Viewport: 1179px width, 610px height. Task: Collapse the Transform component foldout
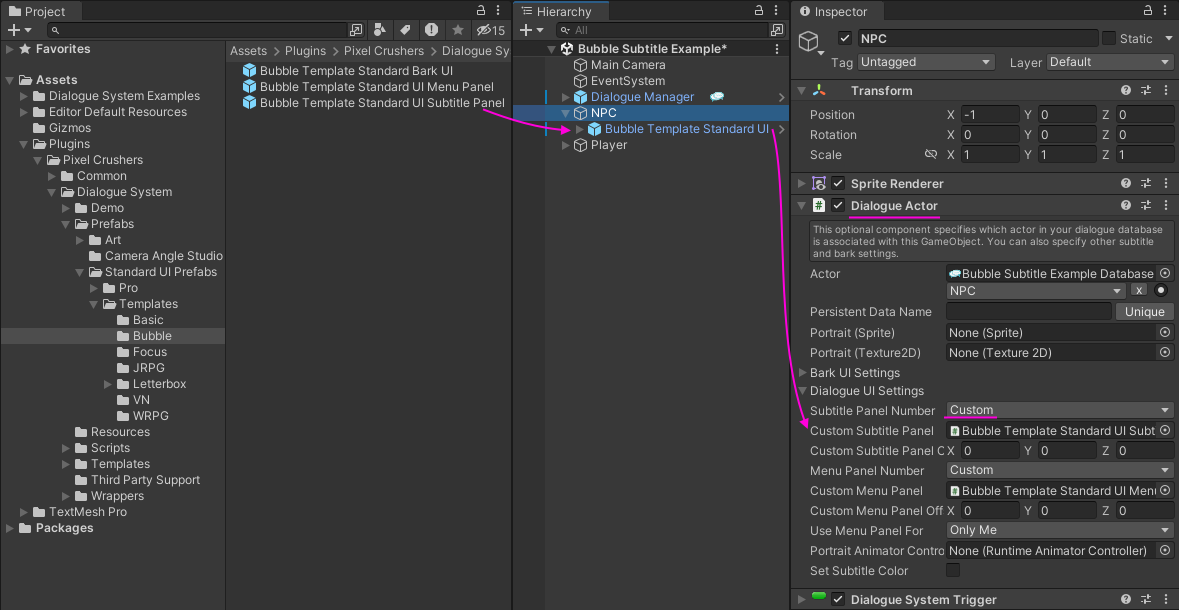tap(802, 90)
